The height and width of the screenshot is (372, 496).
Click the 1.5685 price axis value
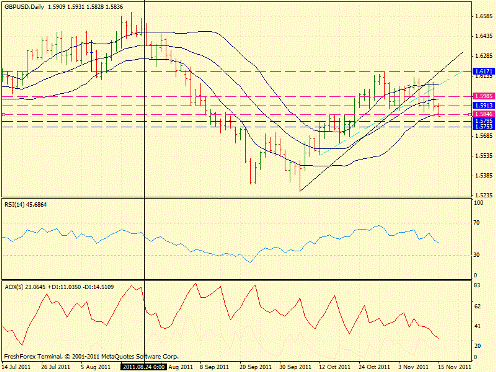point(484,136)
